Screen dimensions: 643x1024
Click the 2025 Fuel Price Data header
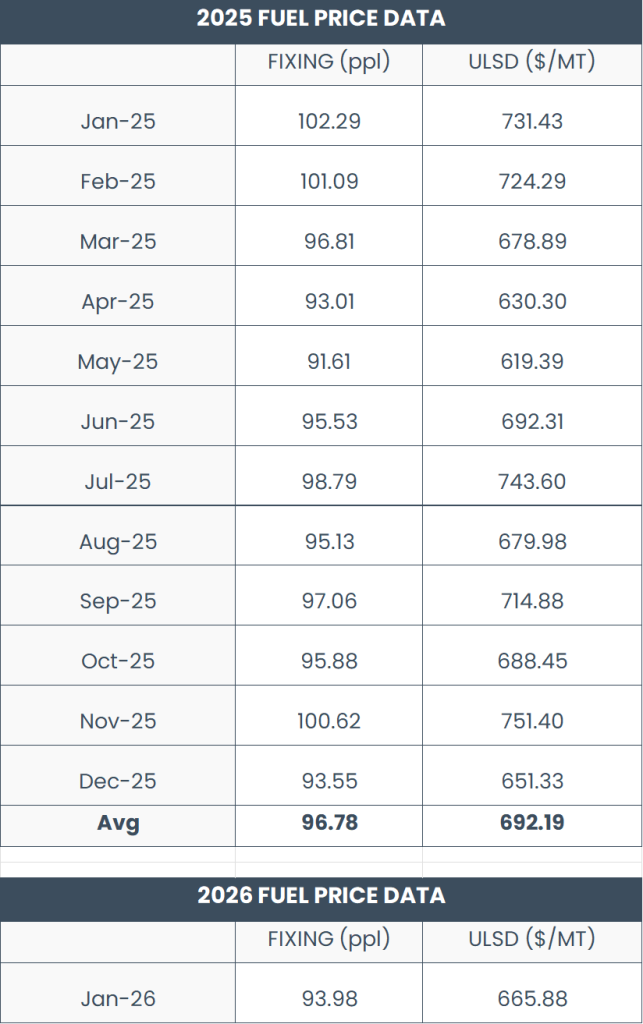tap(321, 19)
